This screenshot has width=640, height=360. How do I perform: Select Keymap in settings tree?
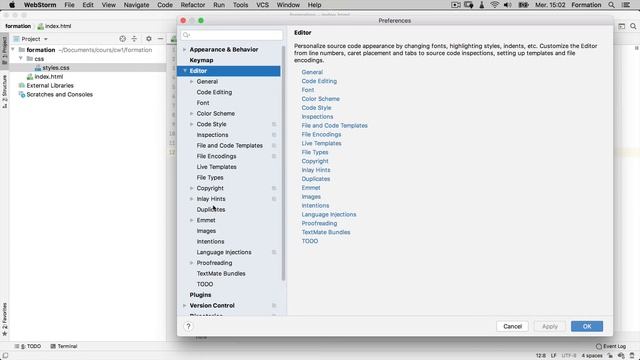point(201,60)
